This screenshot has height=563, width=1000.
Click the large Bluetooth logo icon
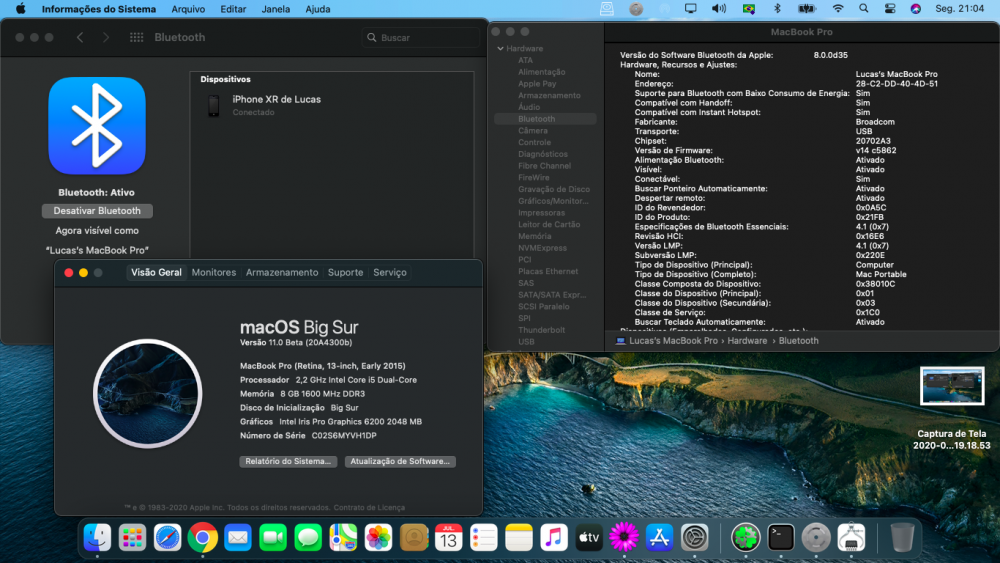tap(97, 126)
